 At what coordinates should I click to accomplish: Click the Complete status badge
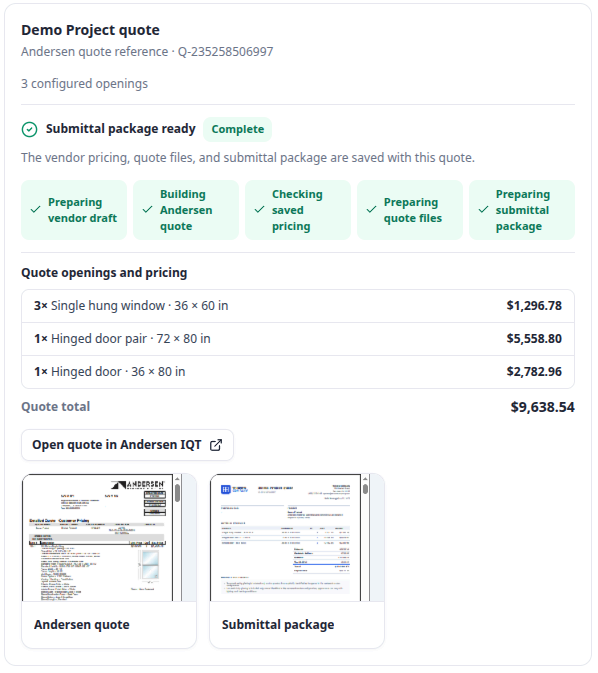coord(237,130)
